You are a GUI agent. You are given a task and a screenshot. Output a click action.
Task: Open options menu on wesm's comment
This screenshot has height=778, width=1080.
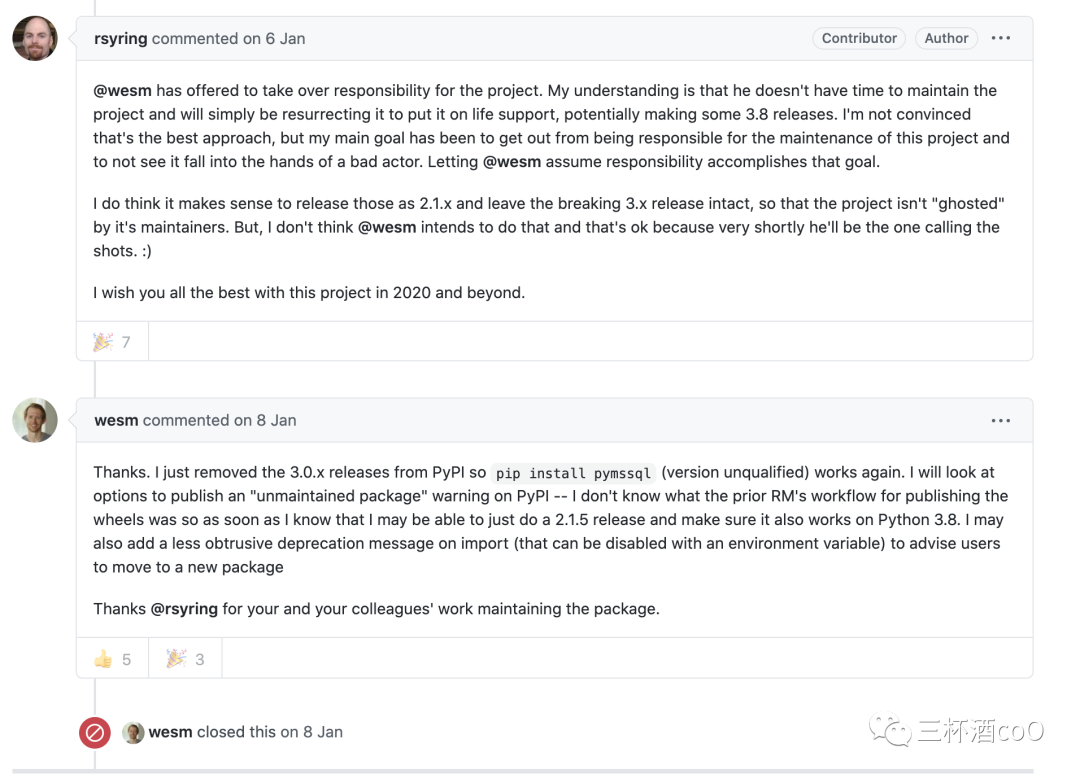[1000, 421]
